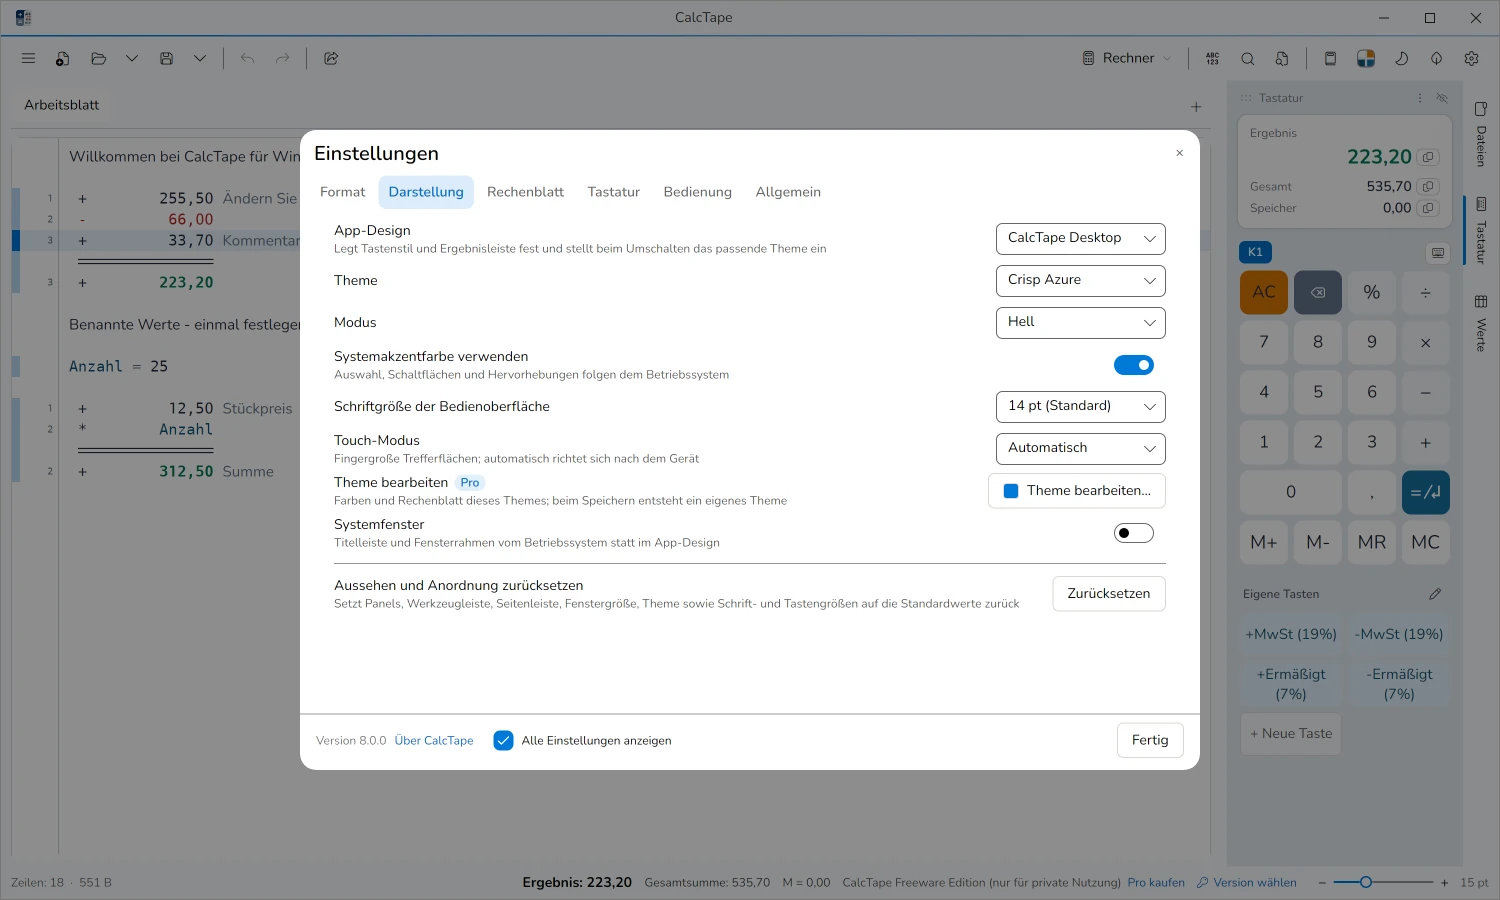Screen dimensions: 1500x900
Task: Switch to the Tastatur settings tab
Action: click(x=613, y=192)
